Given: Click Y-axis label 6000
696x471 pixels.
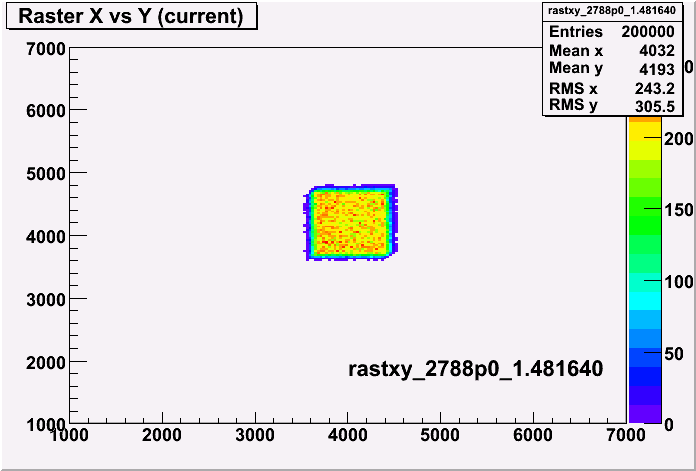Looking at the screenshot, I should click(46, 111).
